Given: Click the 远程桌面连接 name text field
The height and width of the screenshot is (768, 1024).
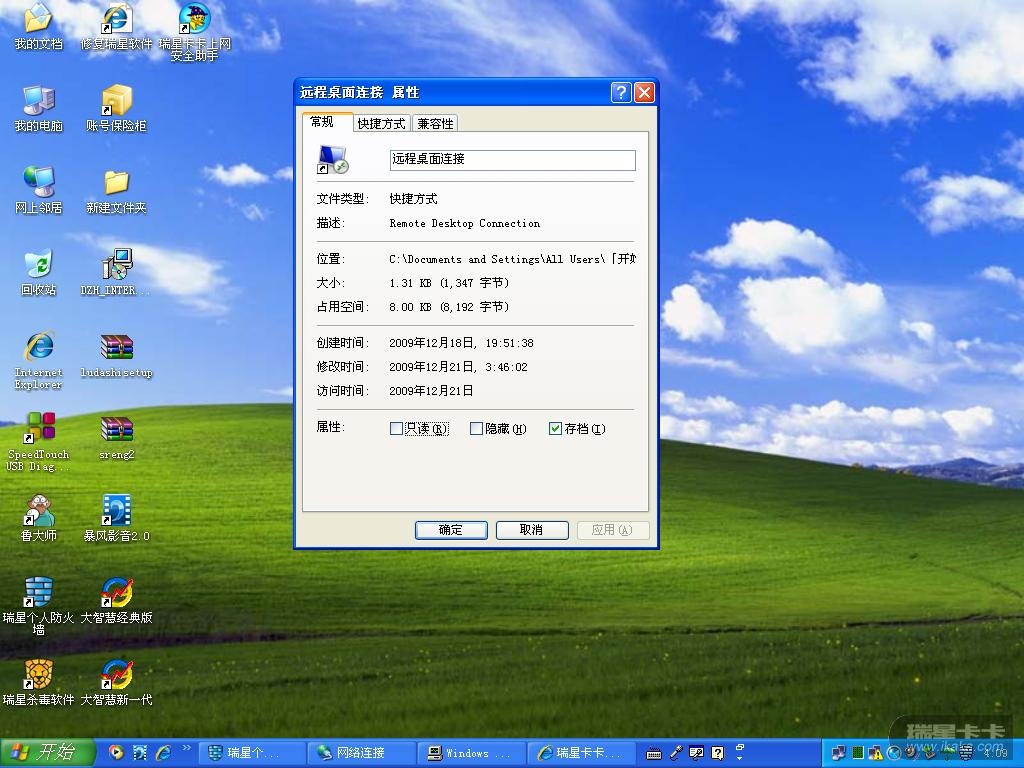Looking at the screenshot, I should [x=512, y=160].
